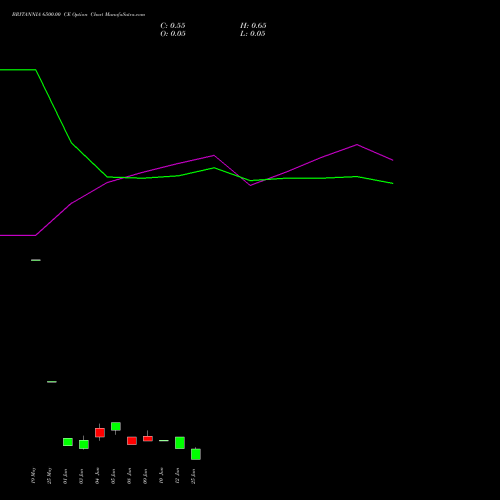The width and height of the screenshot is (500, 500).
Task: Click the BRITANNIA CE Option chart title
Action: 78,15
